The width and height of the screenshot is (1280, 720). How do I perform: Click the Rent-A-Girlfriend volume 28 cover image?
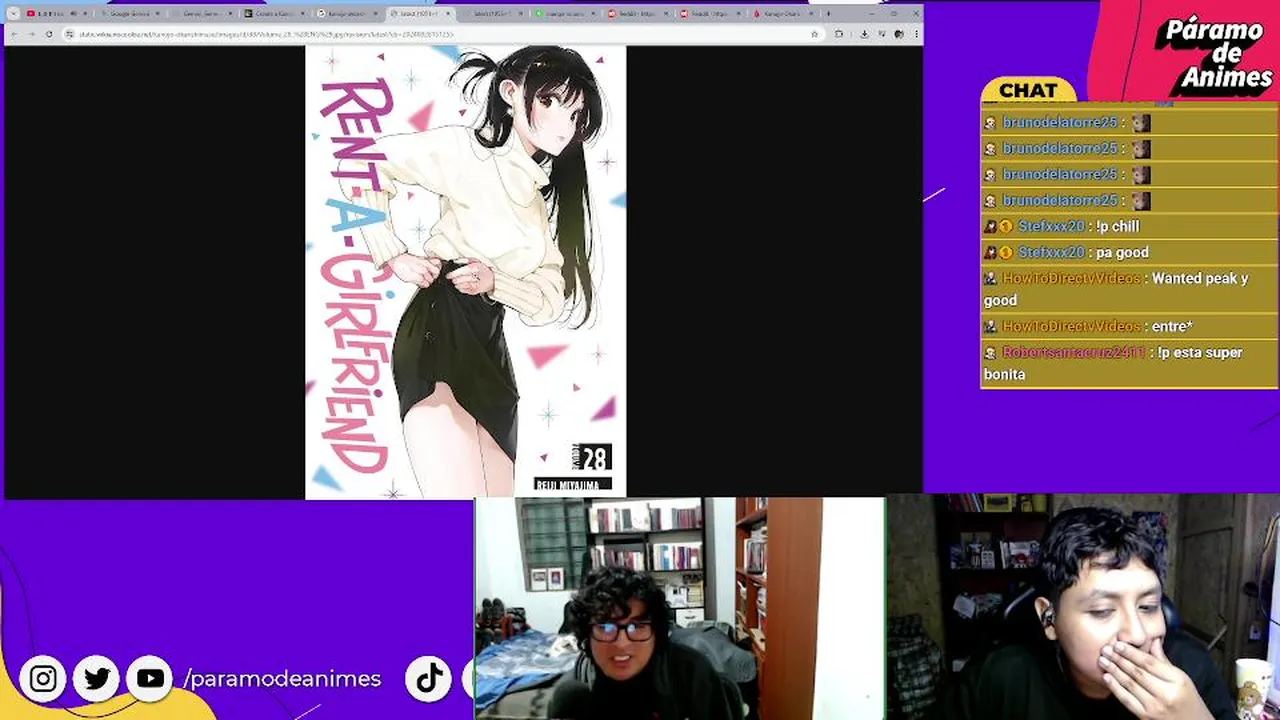pyautogui.click(x=465, y=271)
